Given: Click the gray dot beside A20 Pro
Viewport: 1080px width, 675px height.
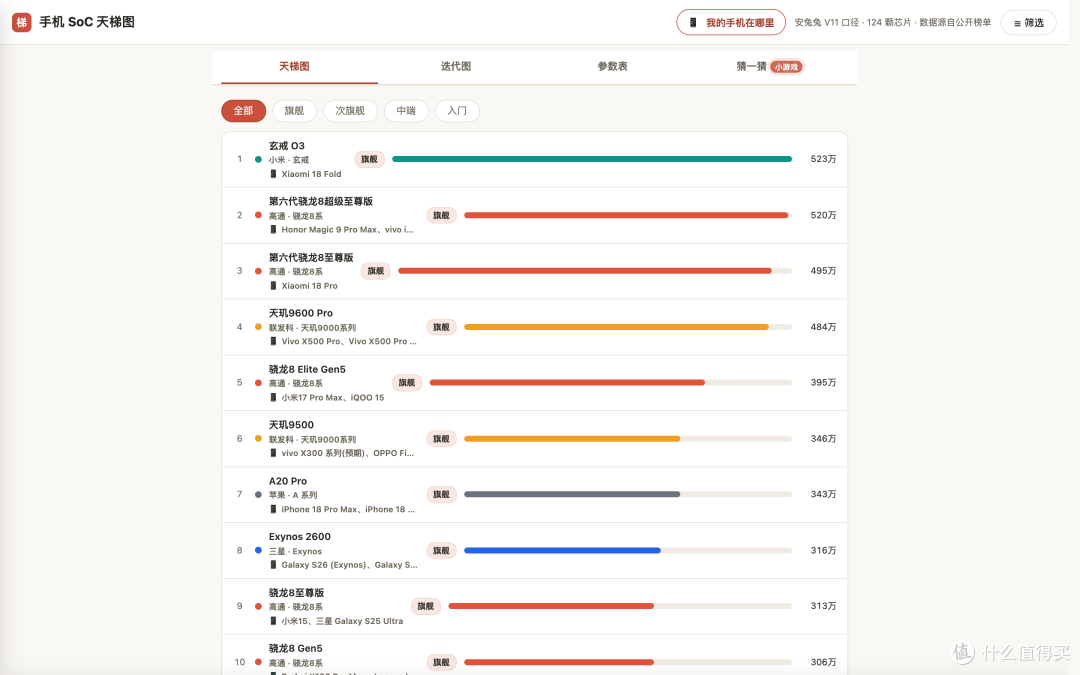Looking at the screenshot, I should tap(258, 495).
